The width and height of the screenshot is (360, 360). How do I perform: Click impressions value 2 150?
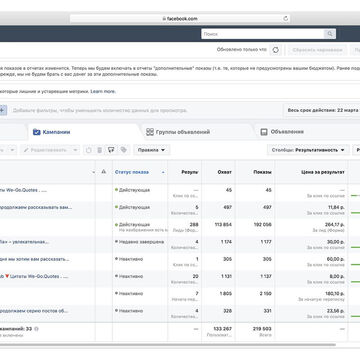(x=266, y=293)
